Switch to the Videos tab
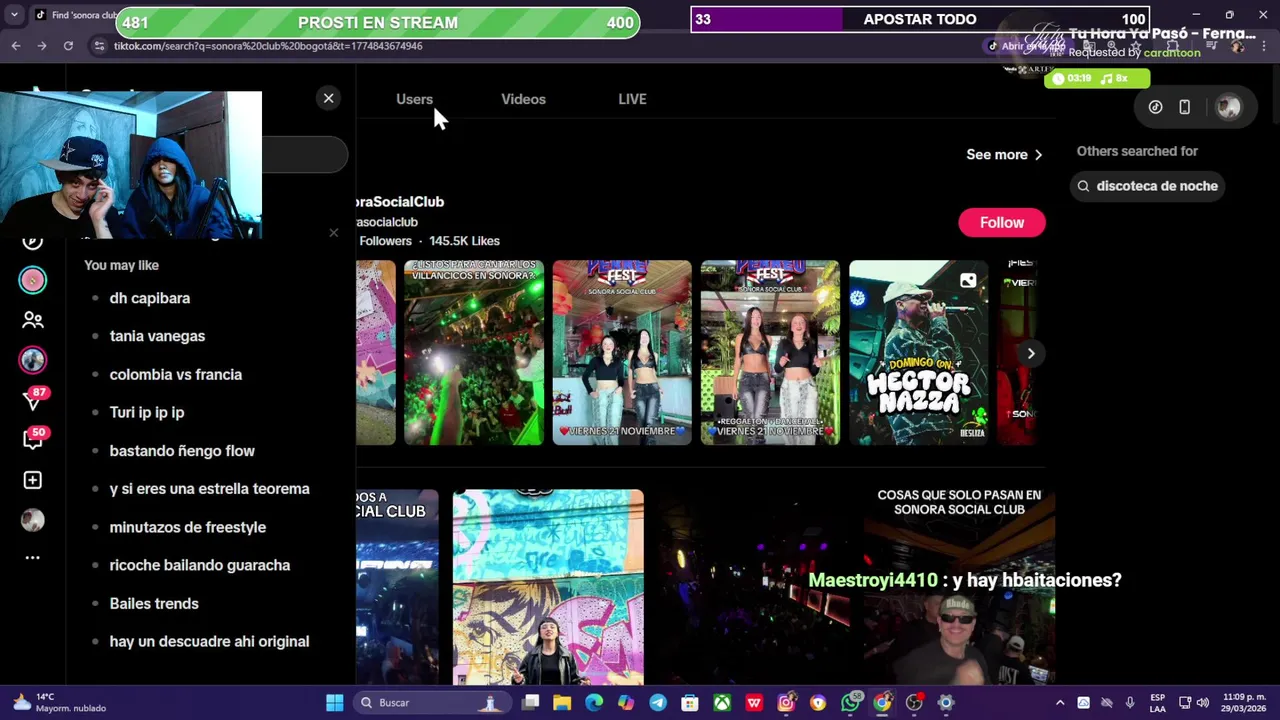 click(523, 99)
